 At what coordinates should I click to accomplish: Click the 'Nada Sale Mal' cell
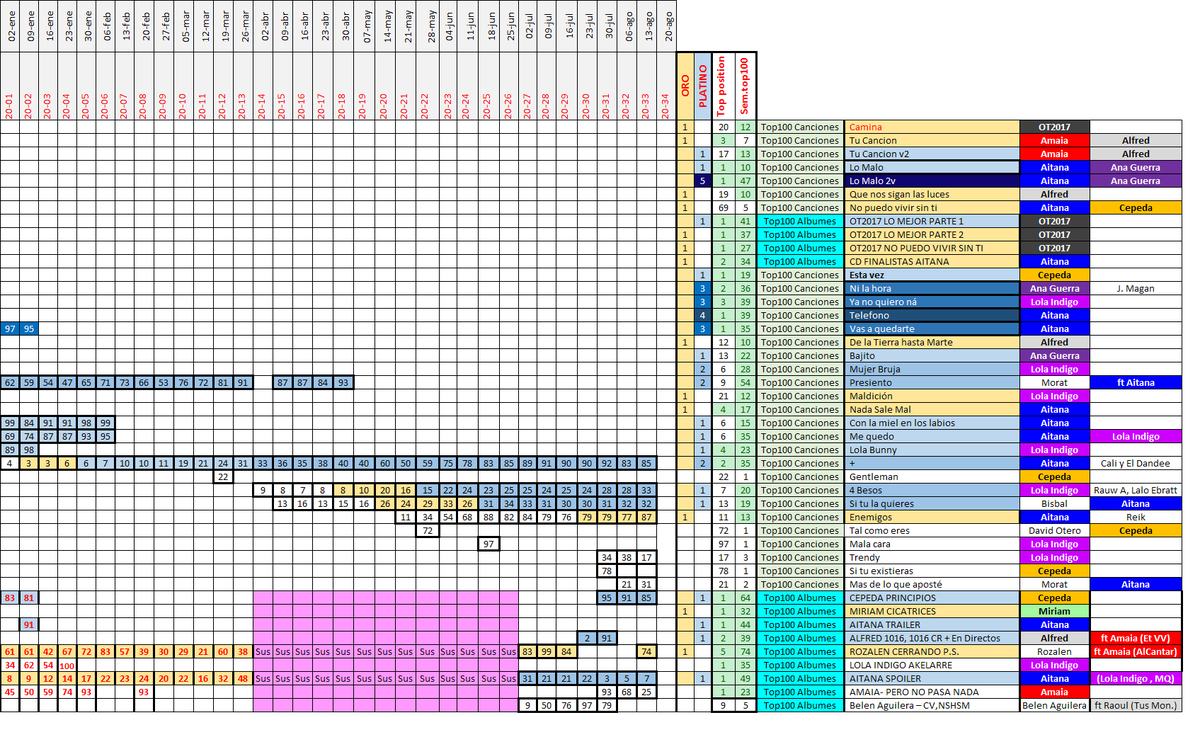tap(931, 410)
